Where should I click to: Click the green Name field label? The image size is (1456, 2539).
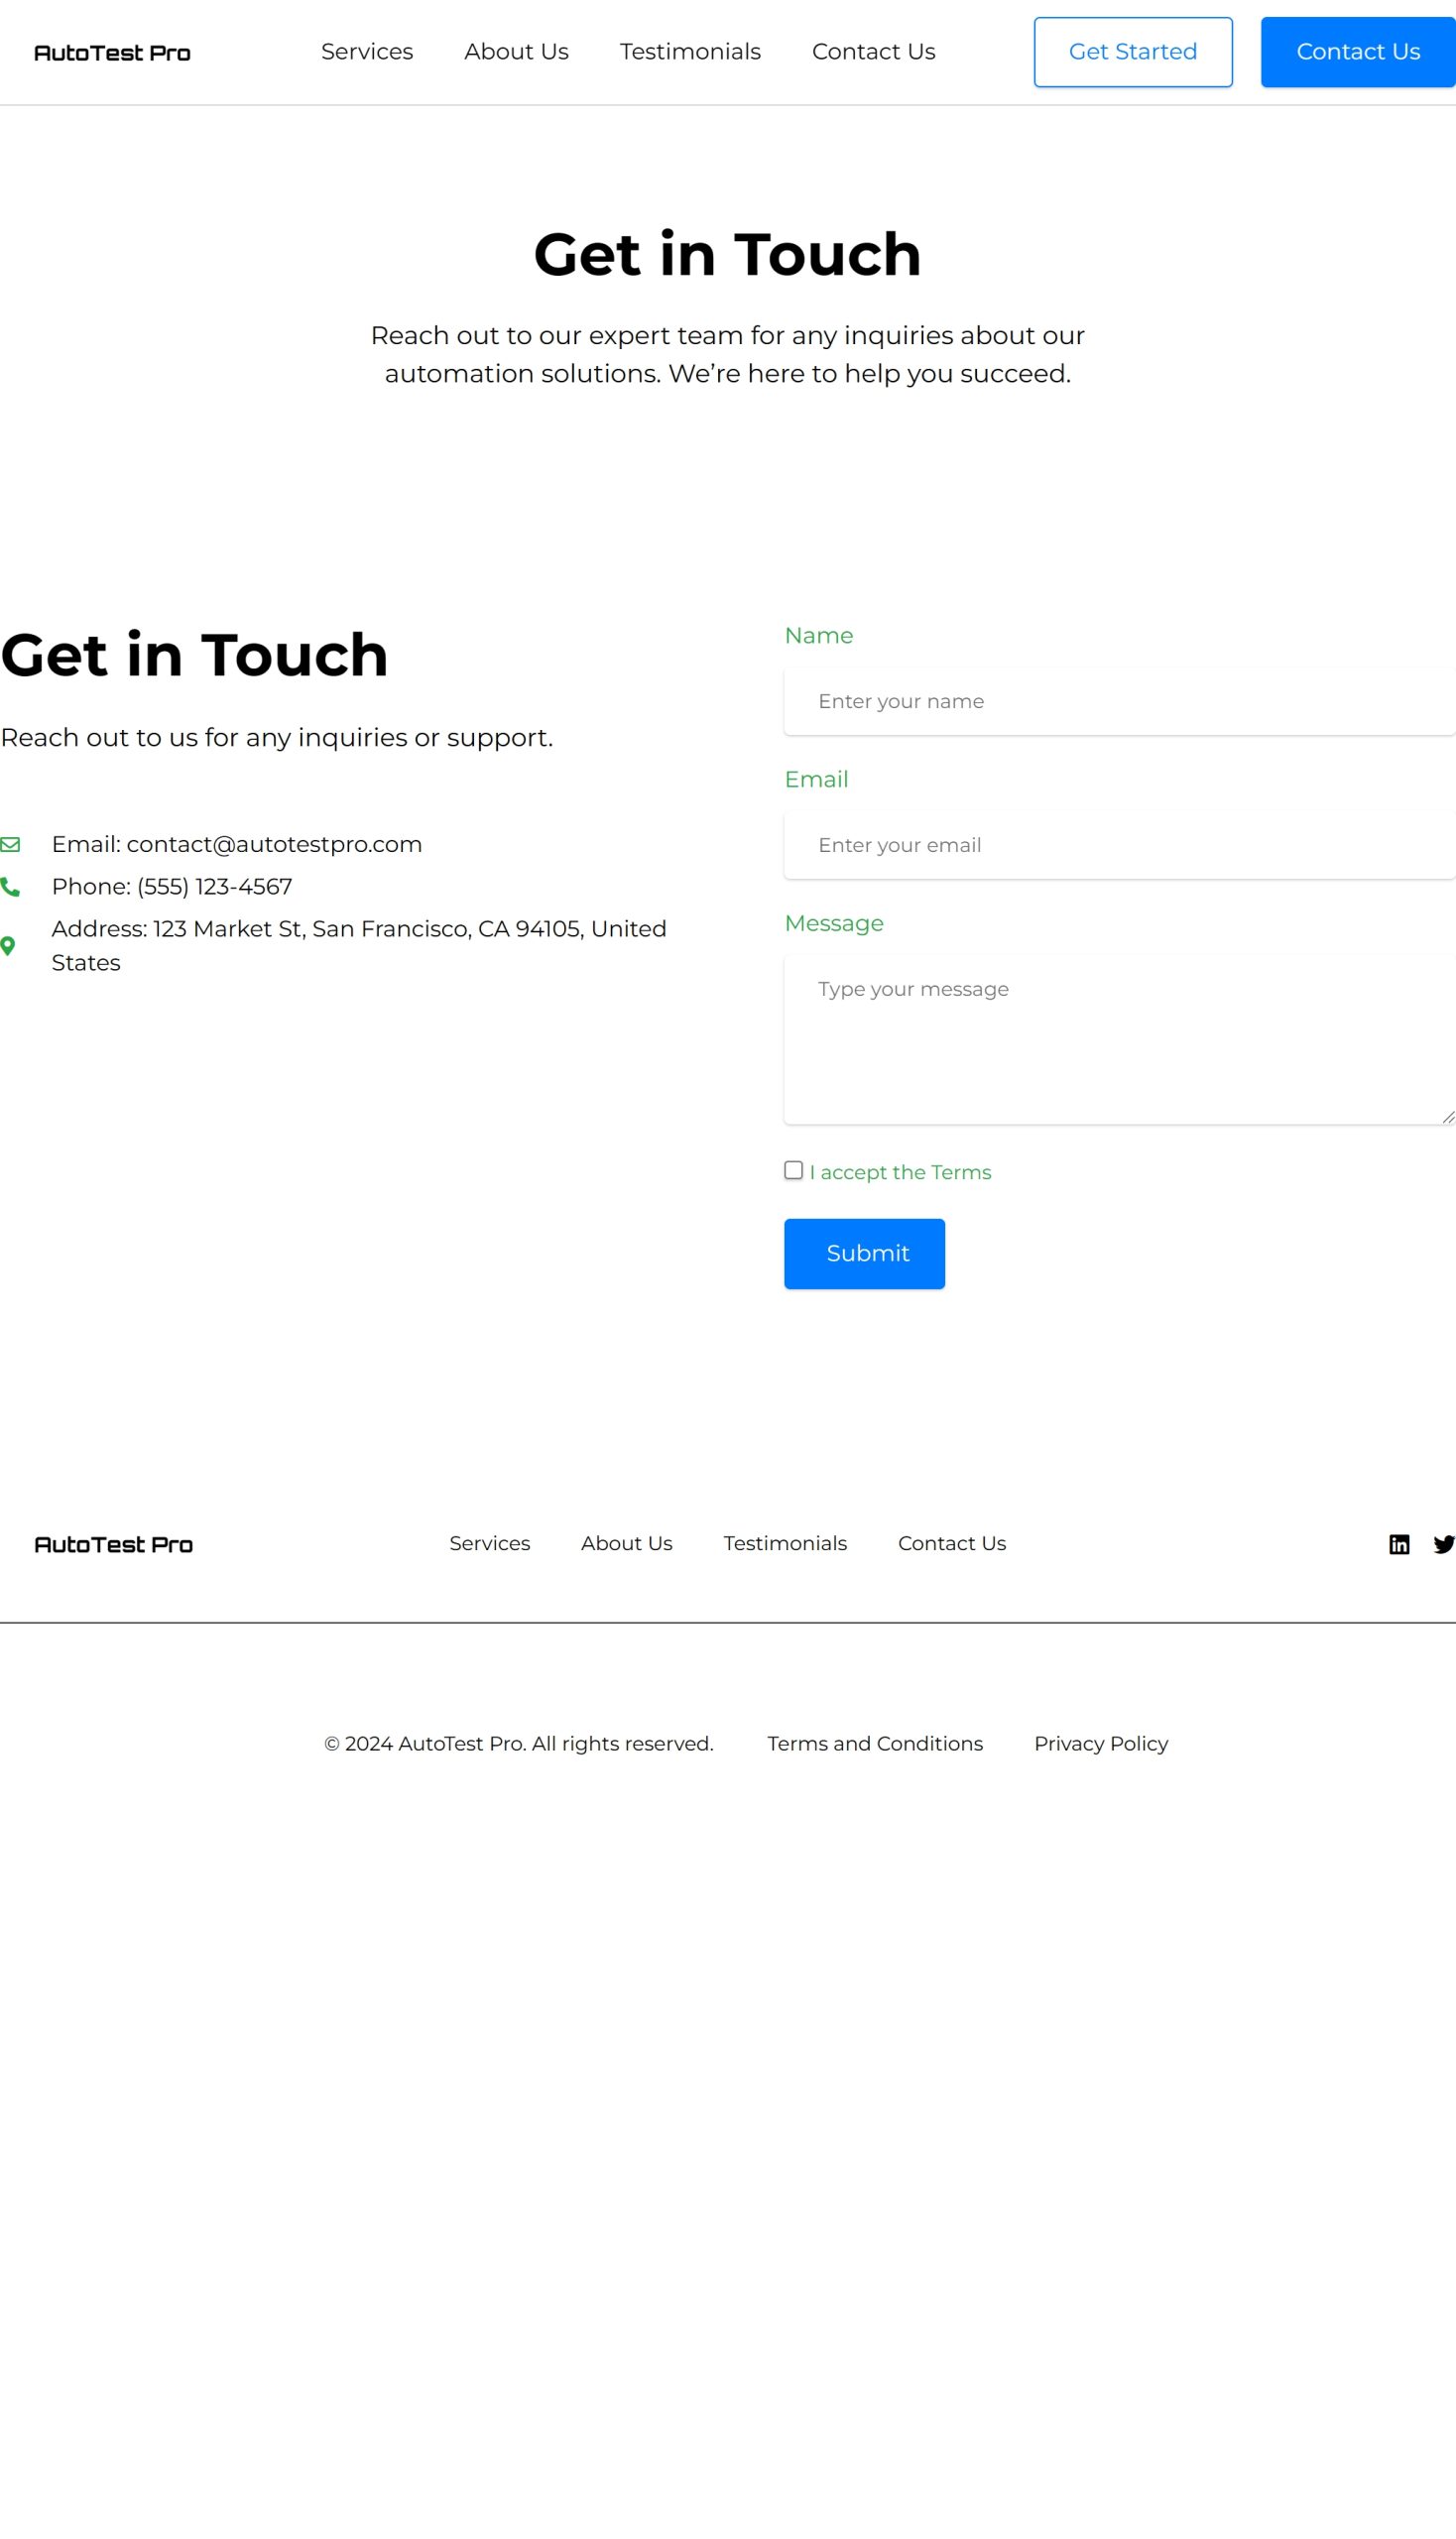pyautogui.click(x=819, y=635)
